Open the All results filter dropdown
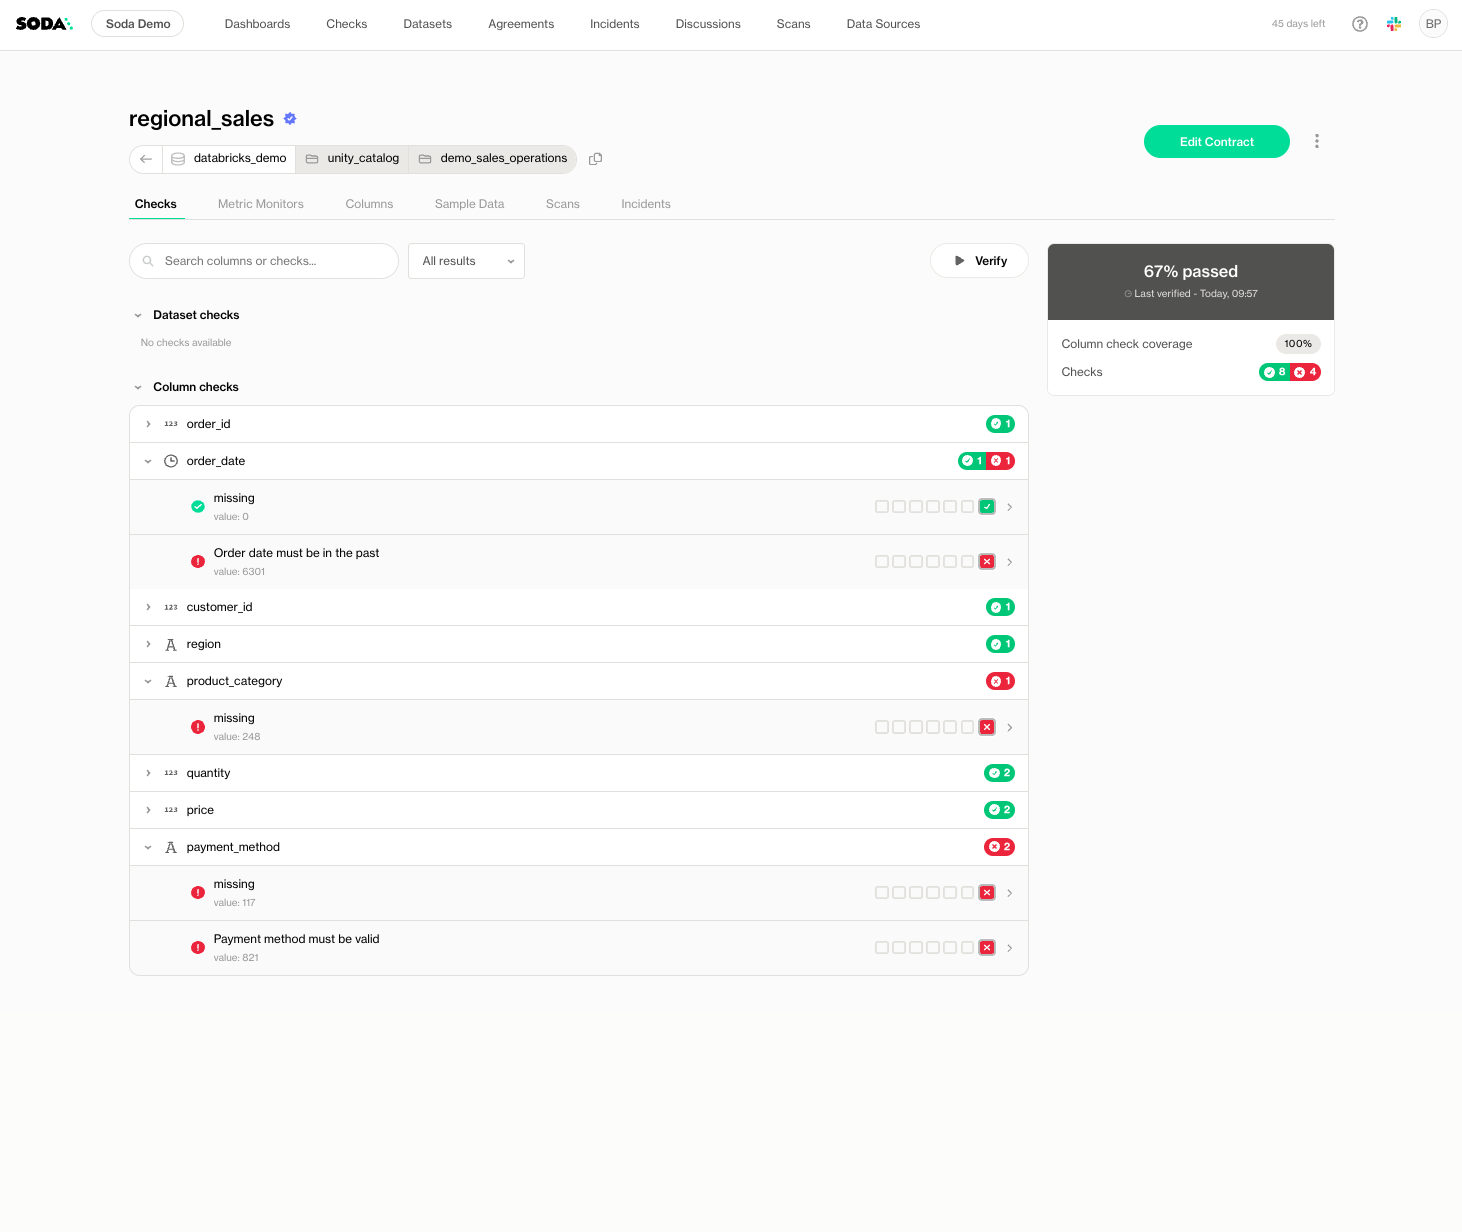 click(466, 261)
